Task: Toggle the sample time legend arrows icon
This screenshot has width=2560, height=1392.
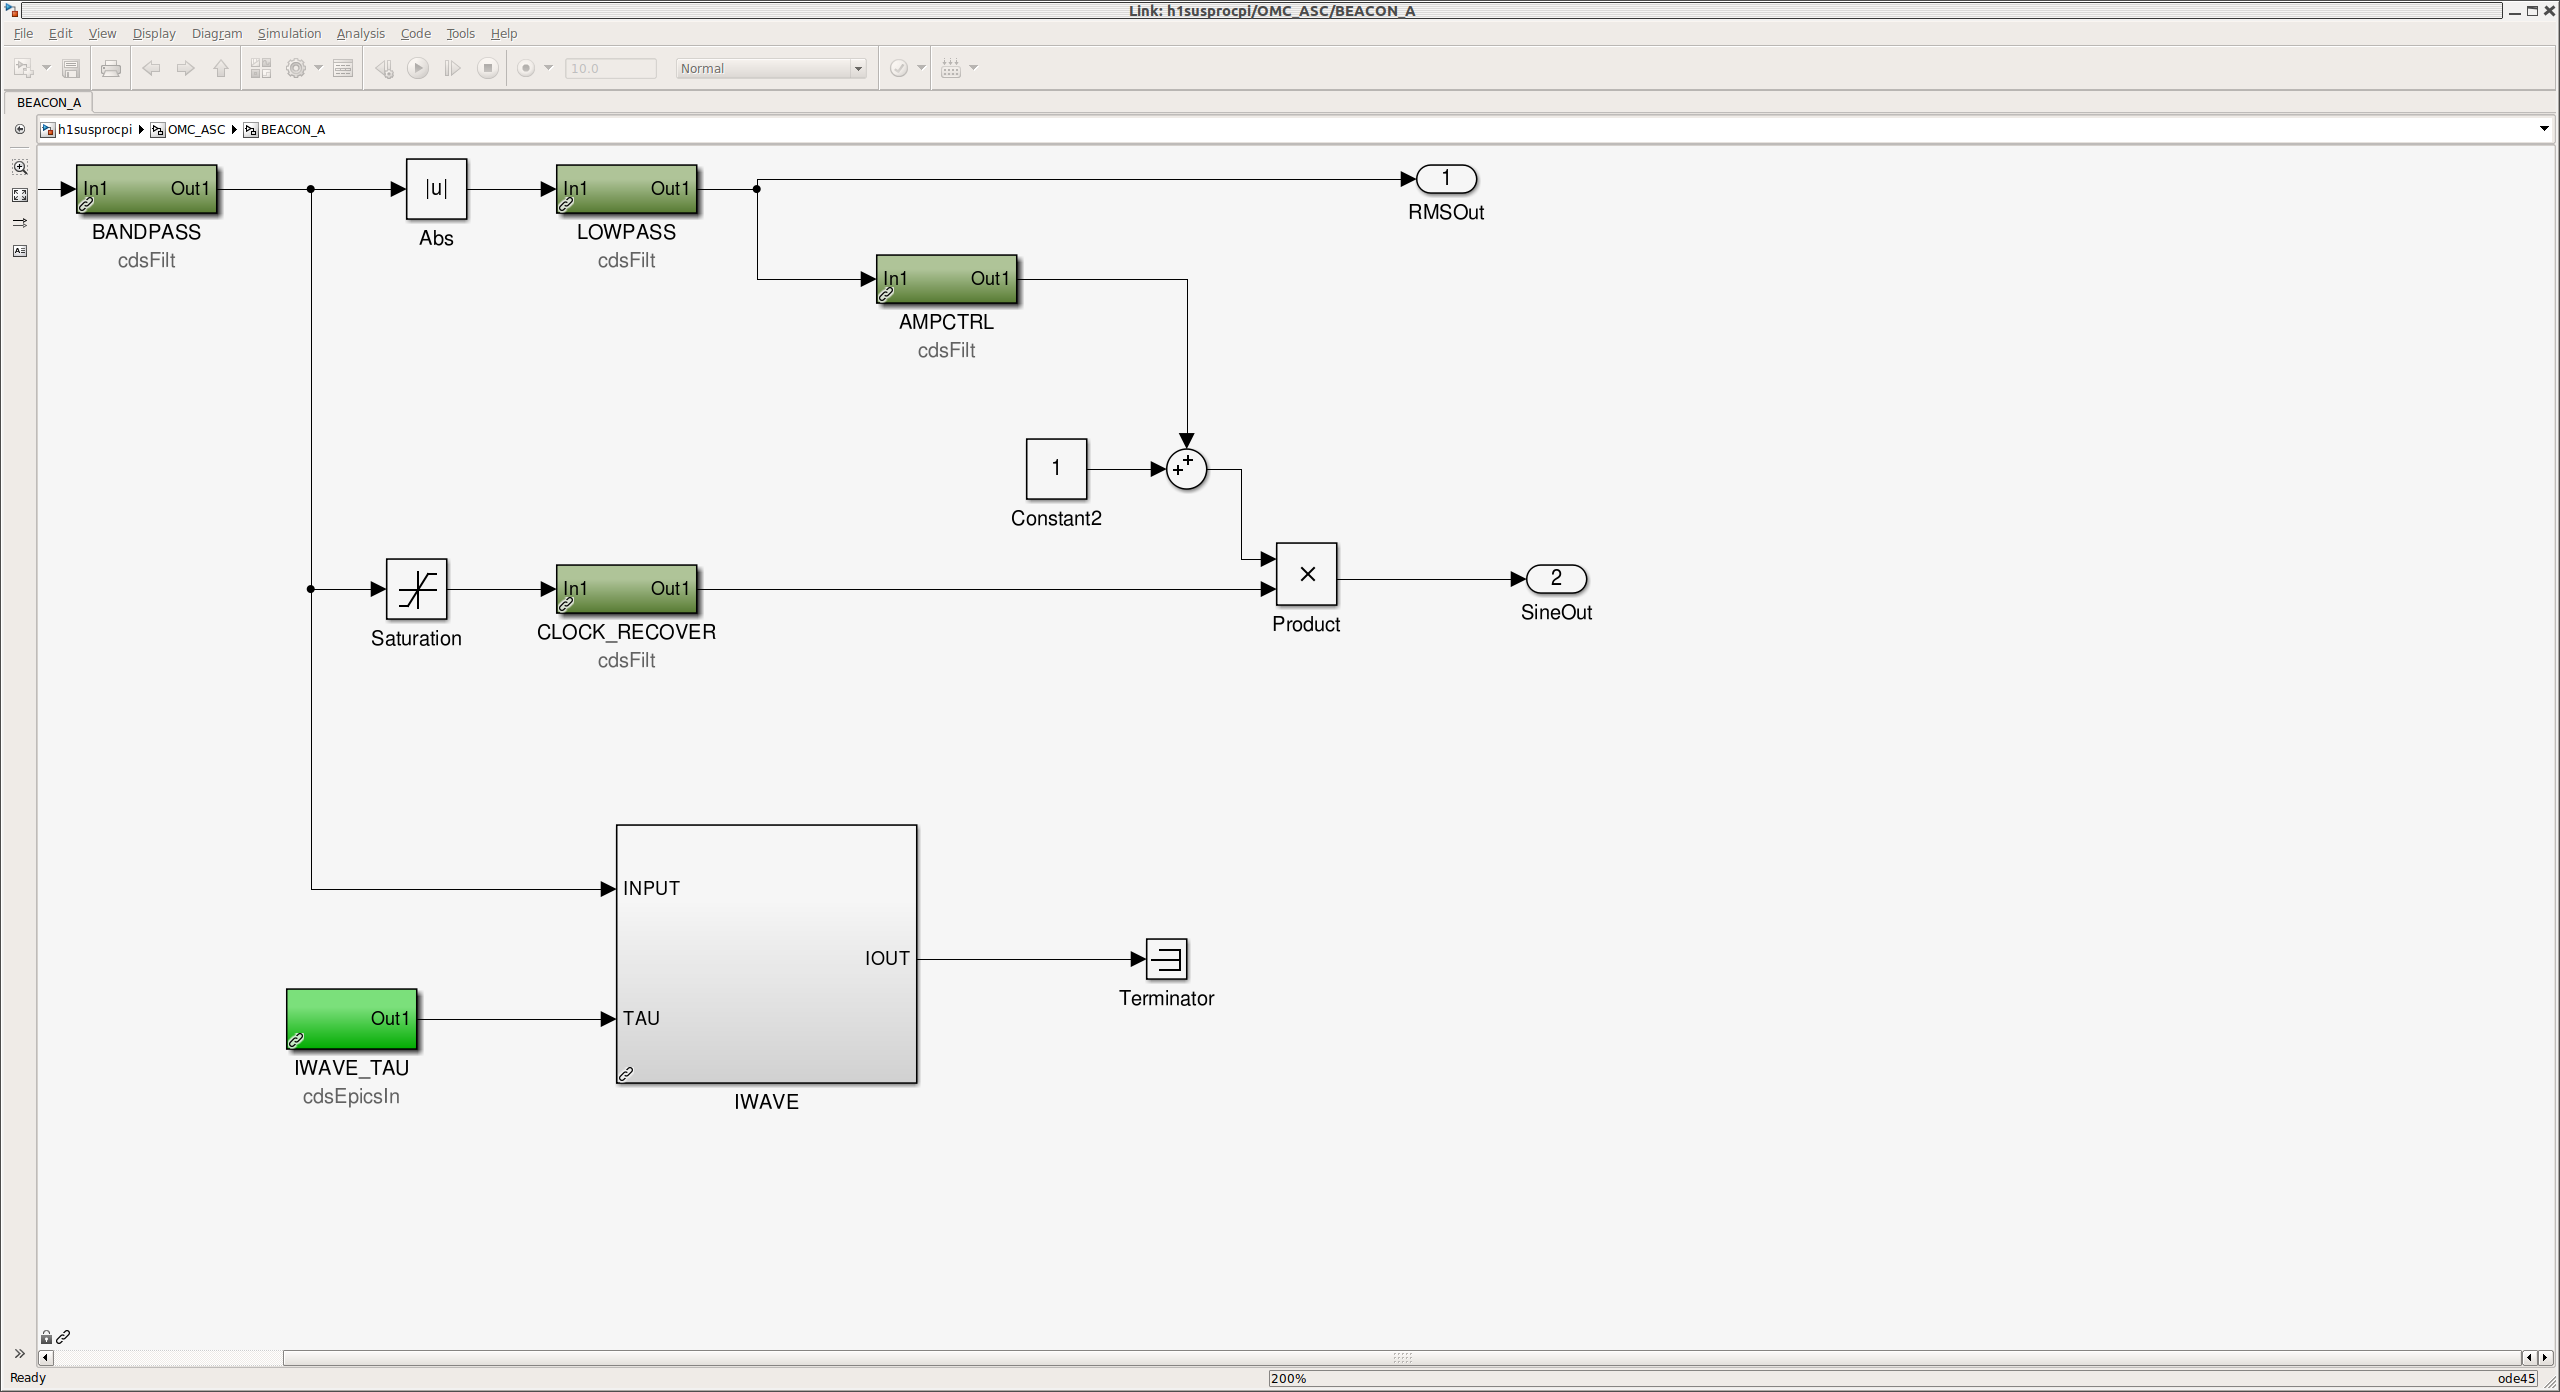Action: pyautogui.click(x=20, y=223)
